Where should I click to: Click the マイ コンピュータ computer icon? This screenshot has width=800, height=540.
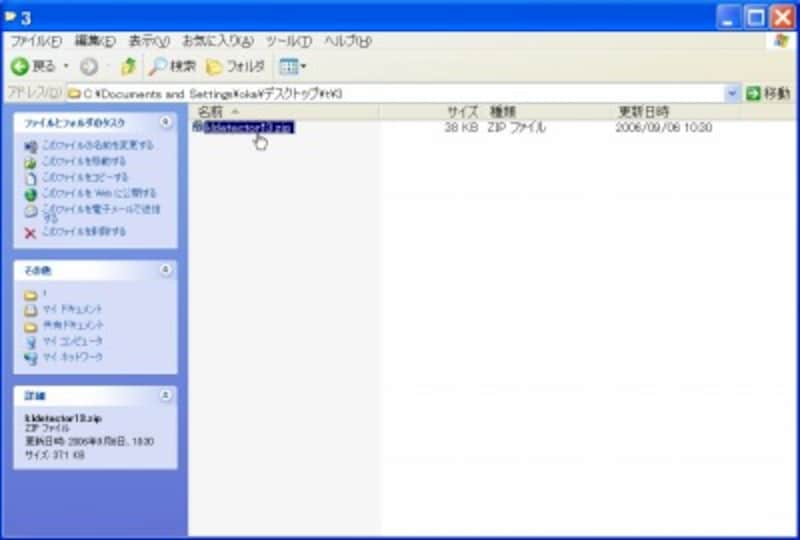(x=31, y=342)
